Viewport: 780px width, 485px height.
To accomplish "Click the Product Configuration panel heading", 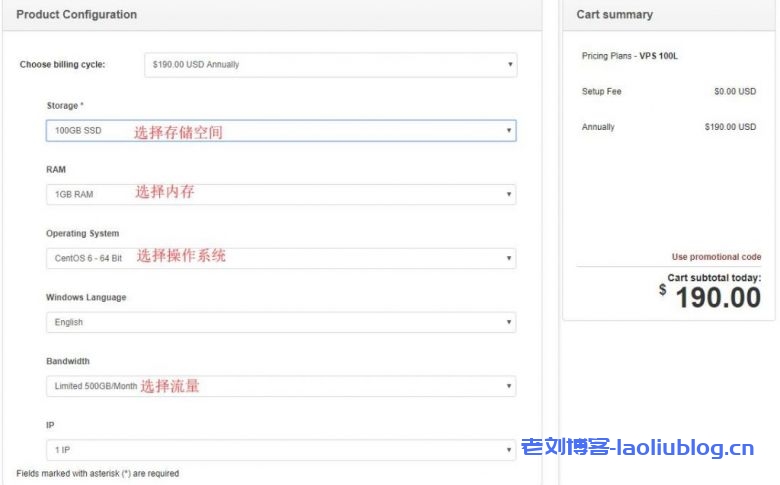I will coord(77,15).
